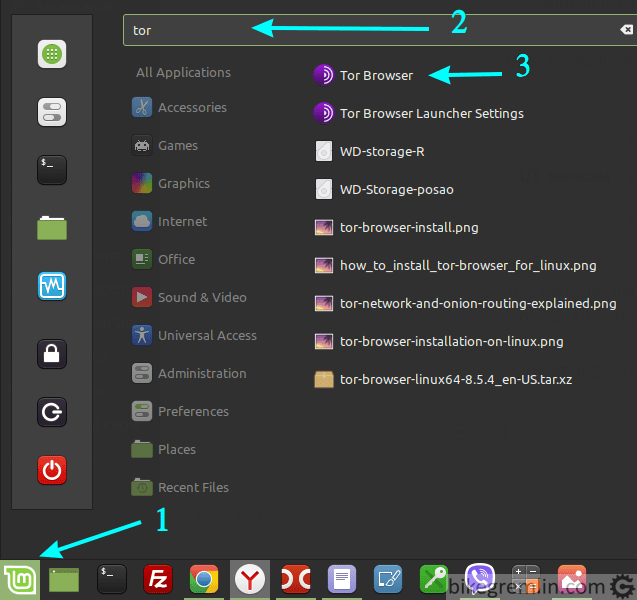This screenshot has width=637, height=600.
Task: Open tor-browser-installation-on-linux.png
Action: 439,341
